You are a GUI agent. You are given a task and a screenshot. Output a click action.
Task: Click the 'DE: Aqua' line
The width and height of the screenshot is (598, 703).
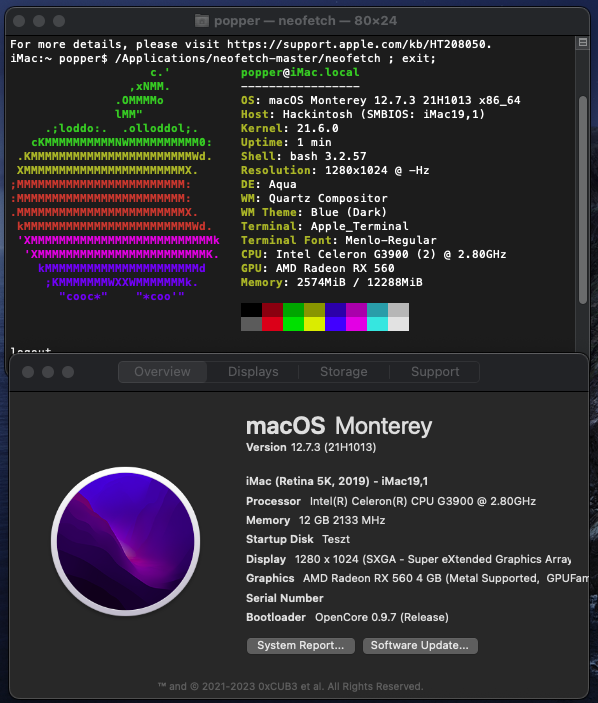269,184
